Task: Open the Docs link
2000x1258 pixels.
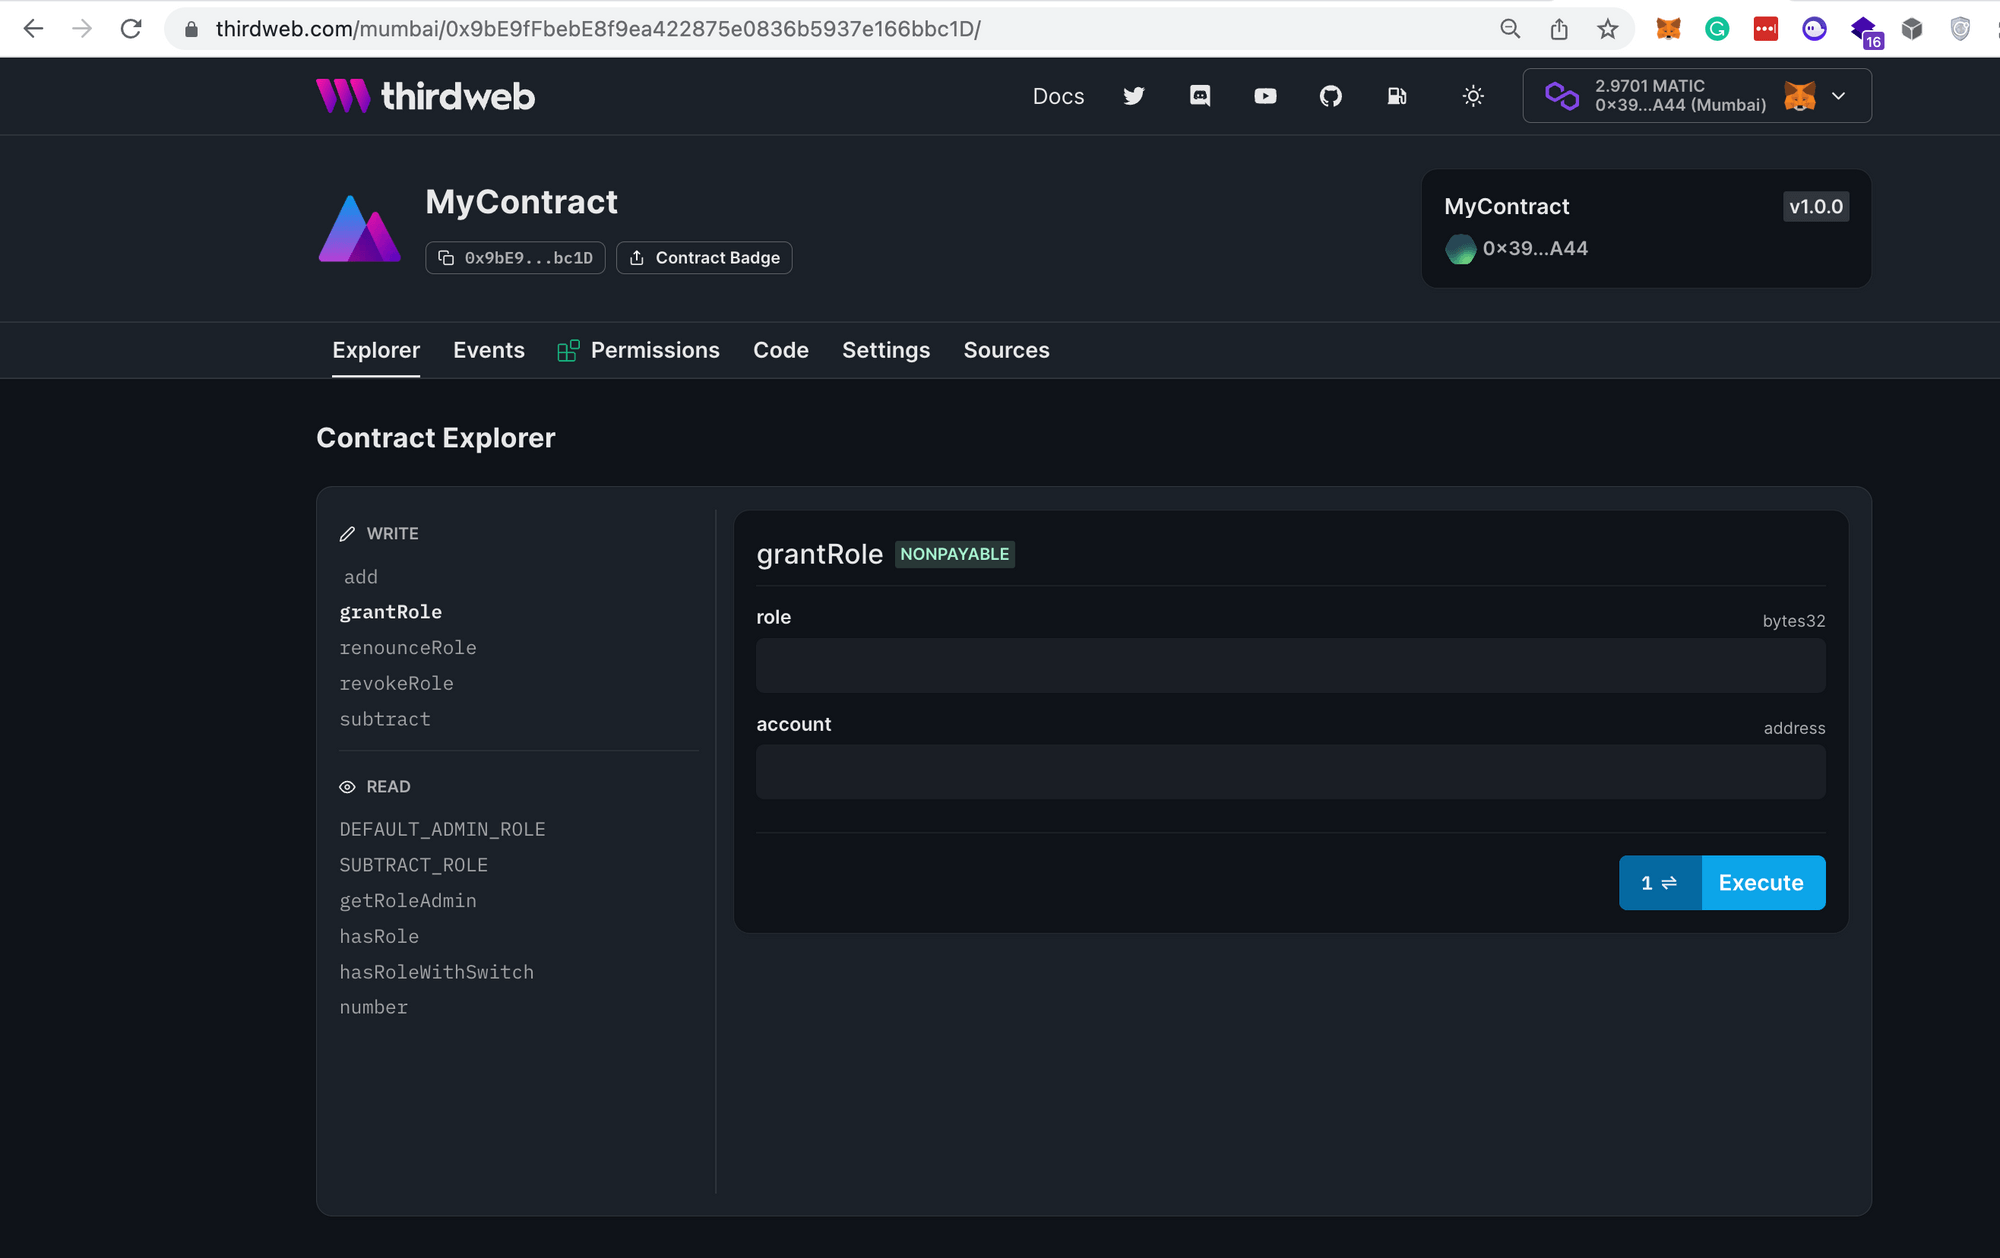Action: (x=1058, y=96)
